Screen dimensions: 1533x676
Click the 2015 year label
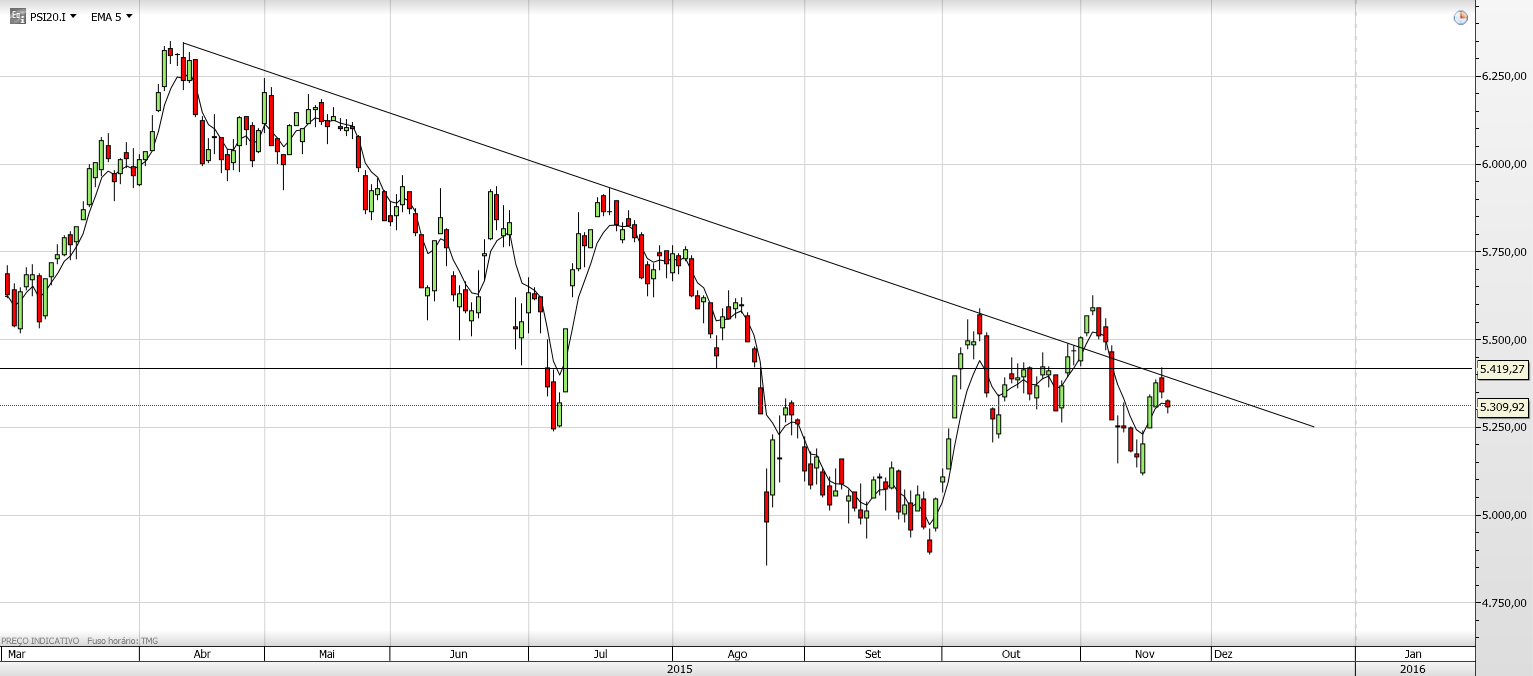[680, 669]
